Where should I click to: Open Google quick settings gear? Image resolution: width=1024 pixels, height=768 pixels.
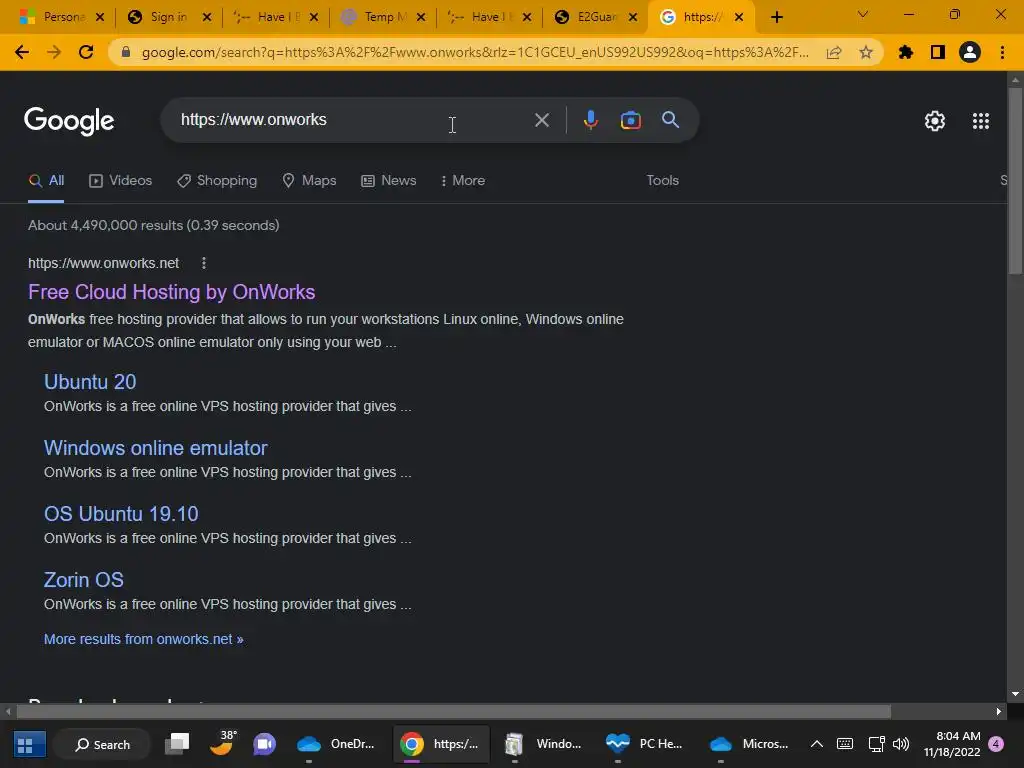click(935, 121)
